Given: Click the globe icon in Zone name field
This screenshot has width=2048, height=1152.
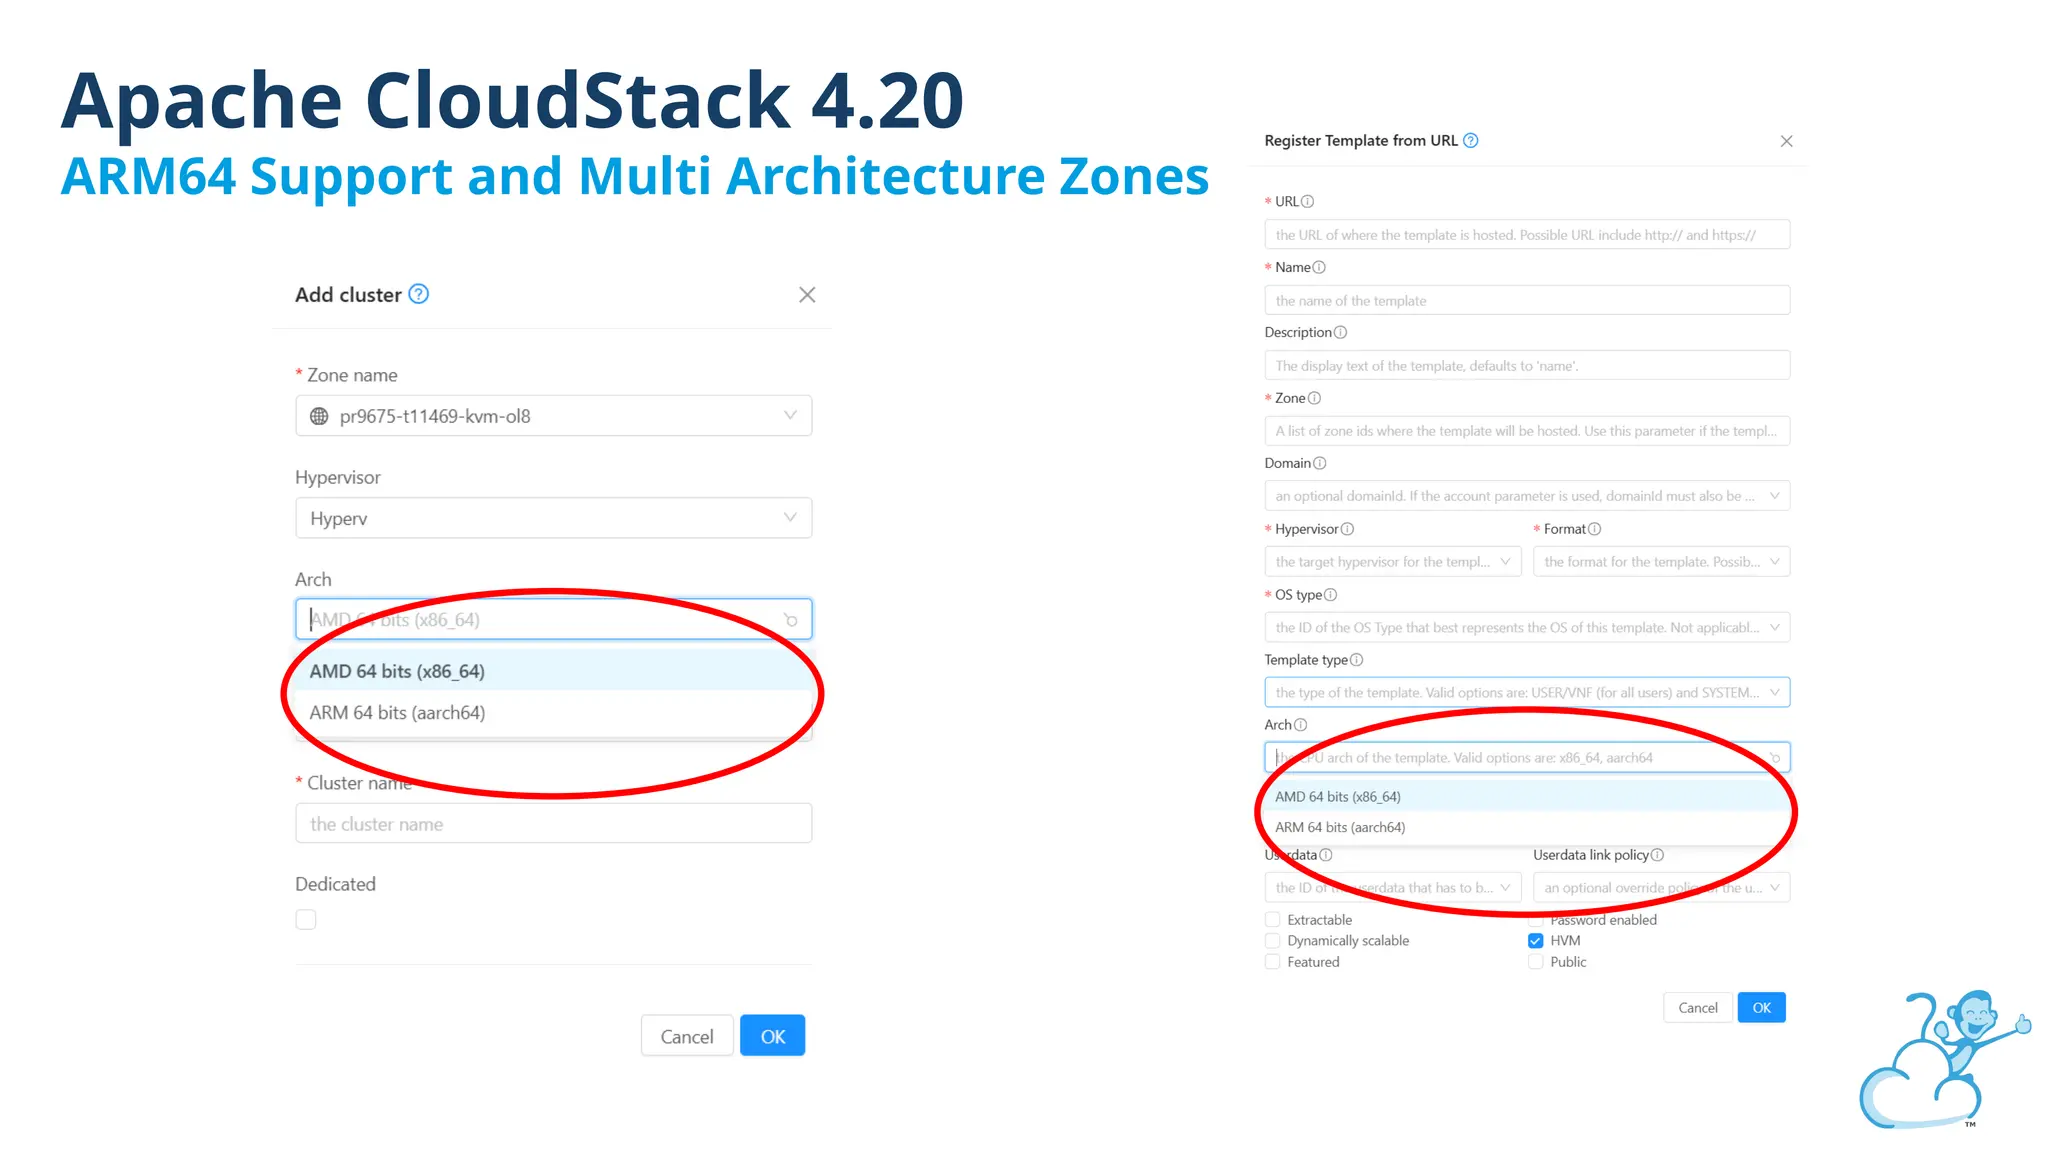Looking at the screenshot, I should click(x=319, y=416).
